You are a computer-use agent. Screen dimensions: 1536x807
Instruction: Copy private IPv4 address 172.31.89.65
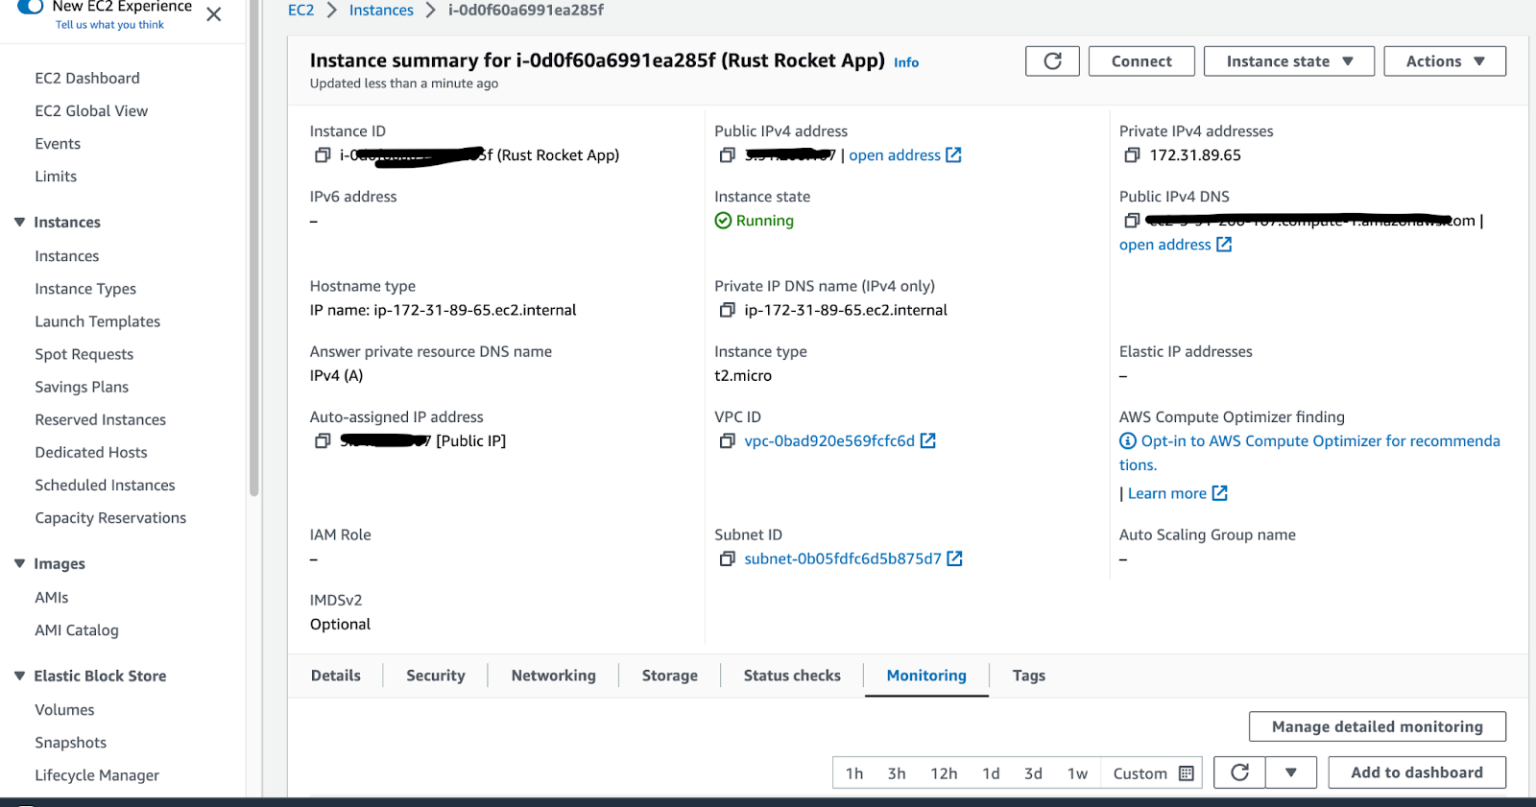click(x=1132, y=155)
